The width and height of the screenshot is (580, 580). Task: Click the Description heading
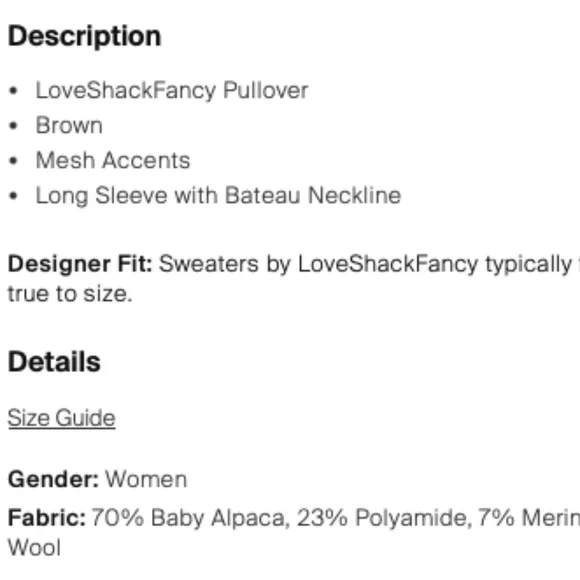(84, 37)
